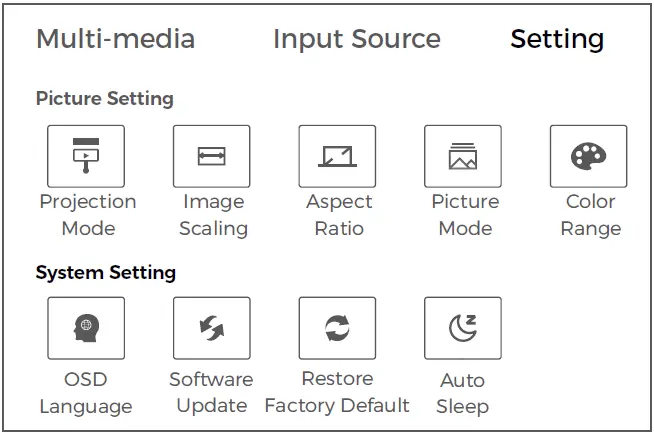
Task: Switch to the Multi-media tab
Action: coord(116,40)
